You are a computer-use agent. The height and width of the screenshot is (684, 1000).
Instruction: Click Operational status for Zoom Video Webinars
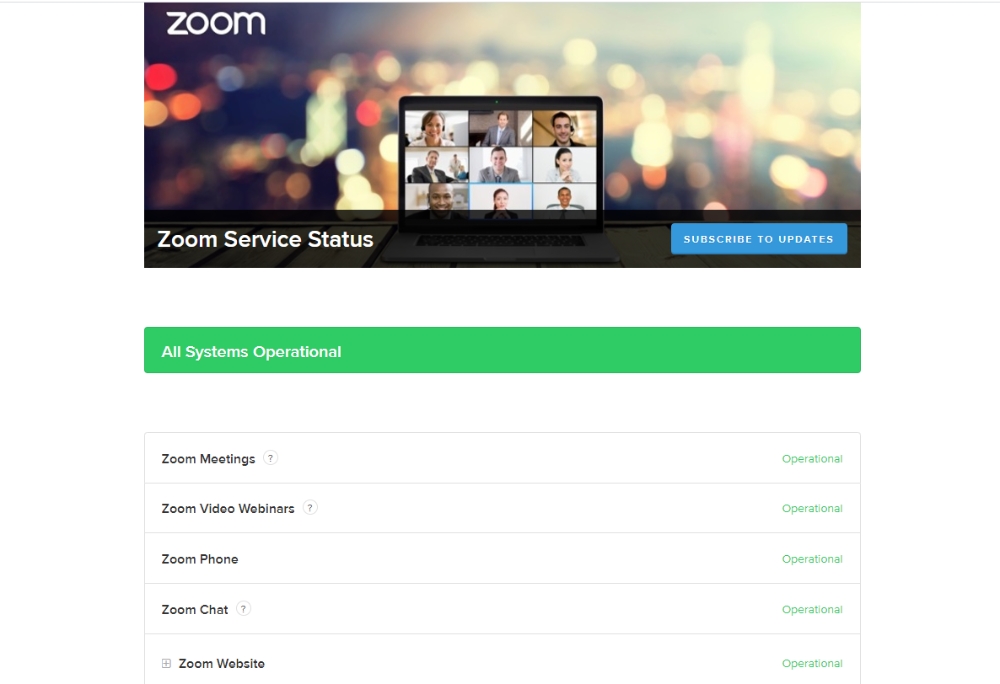812,509
